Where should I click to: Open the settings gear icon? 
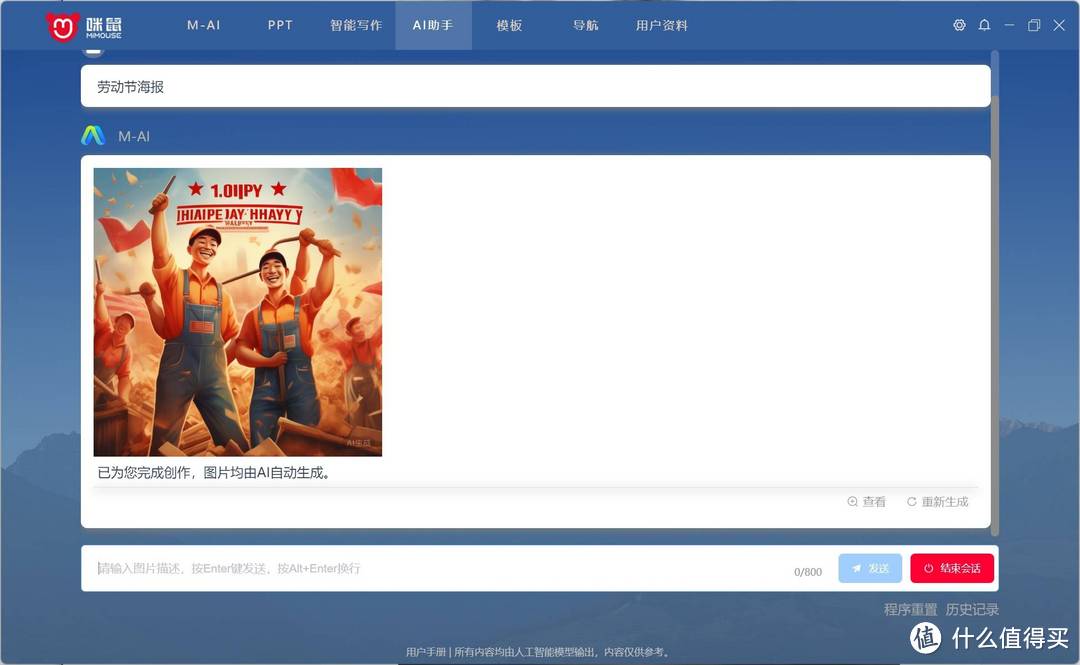point(959,25)
